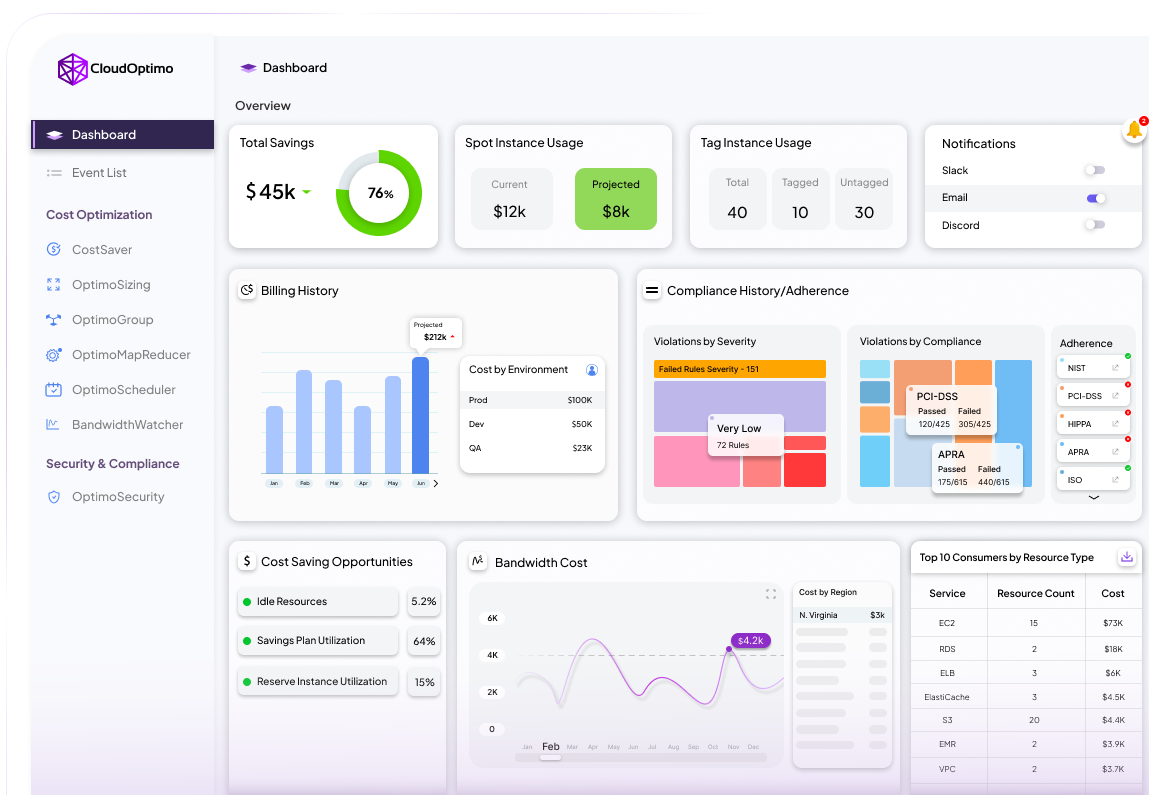Click the OptimoGroup icon
Viewport: 1149px width, 795px height.
pos(53,319)
